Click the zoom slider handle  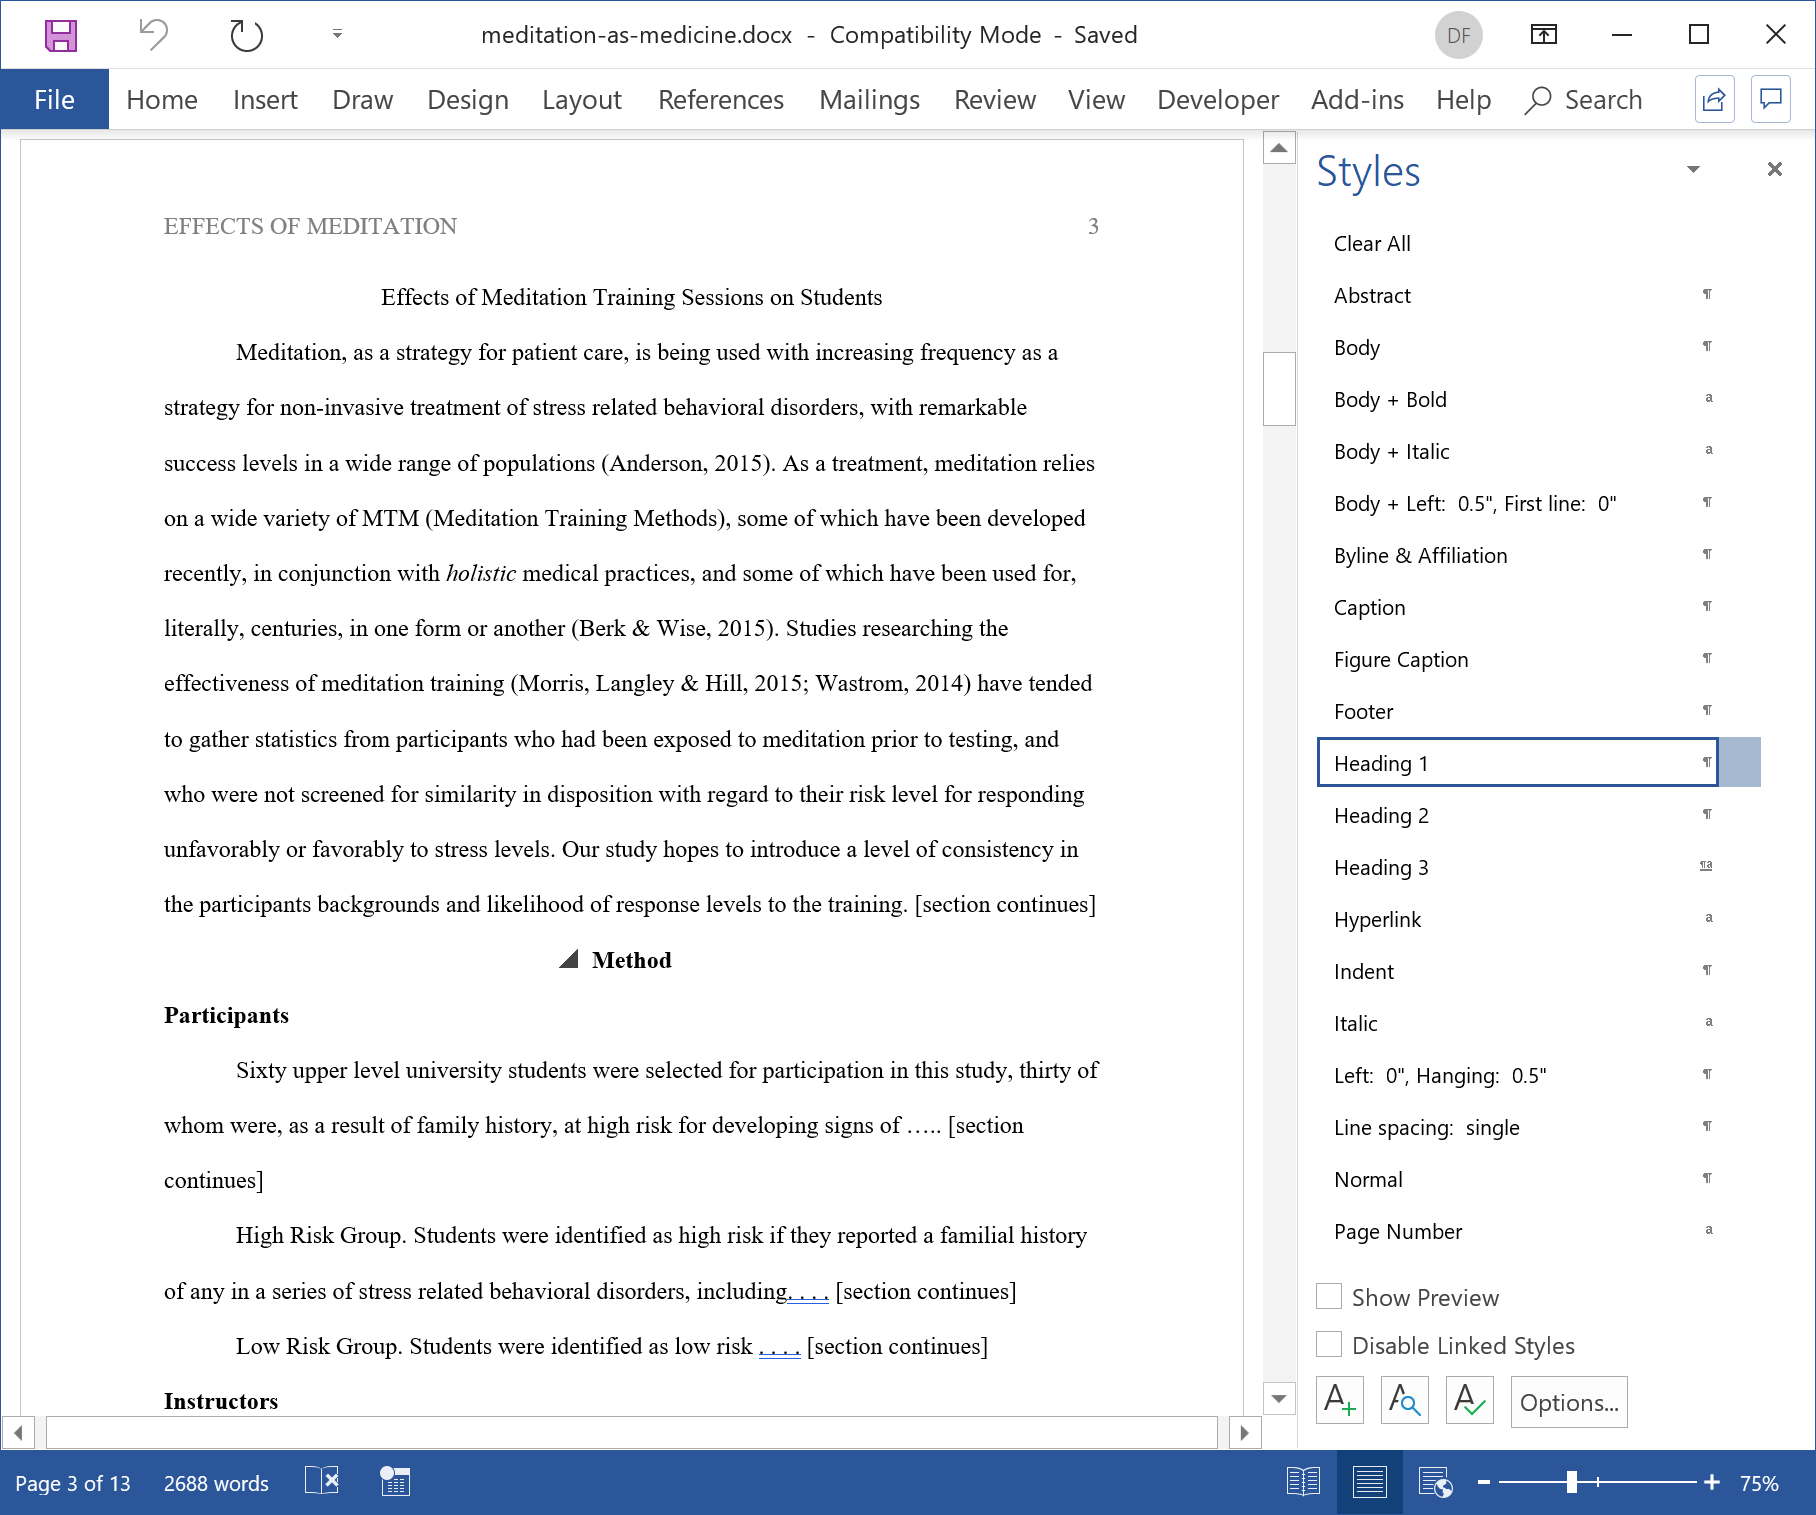1571,1482
